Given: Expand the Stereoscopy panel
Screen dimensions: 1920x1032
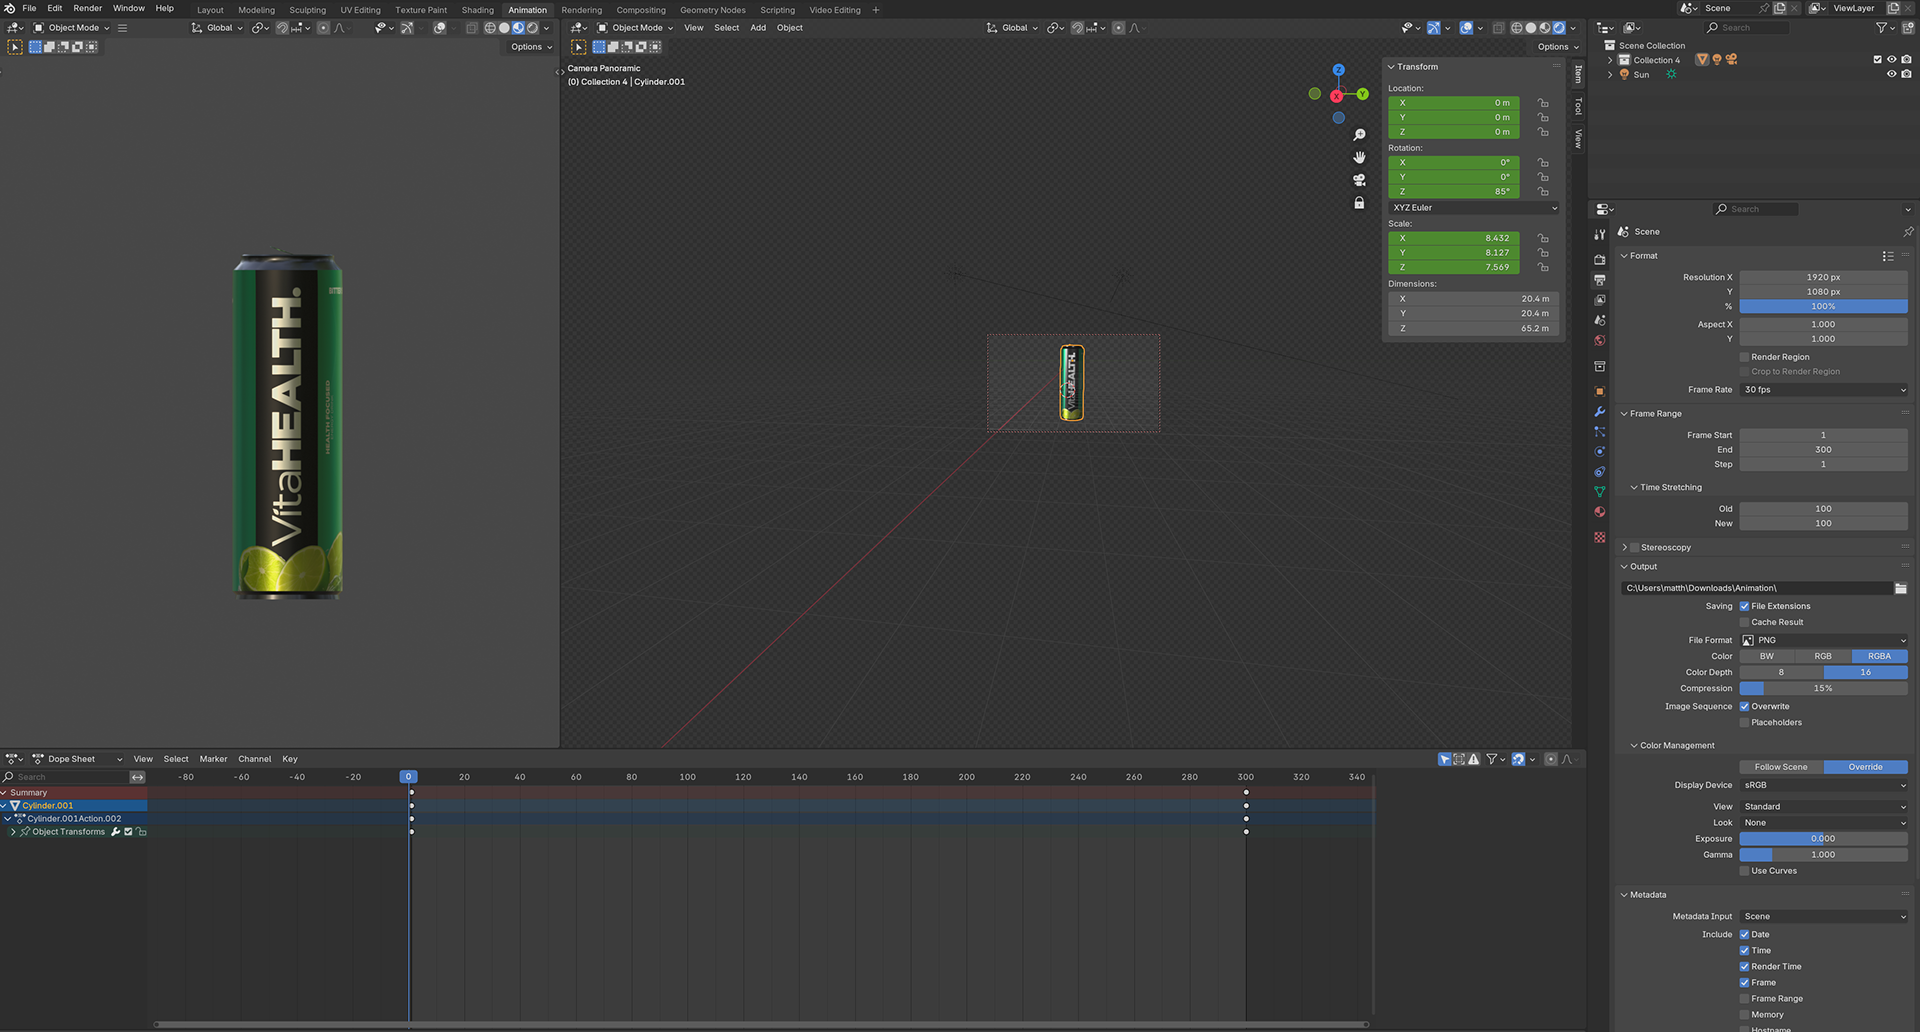Looking at the screenshot, I should [x=1624, y=548].
